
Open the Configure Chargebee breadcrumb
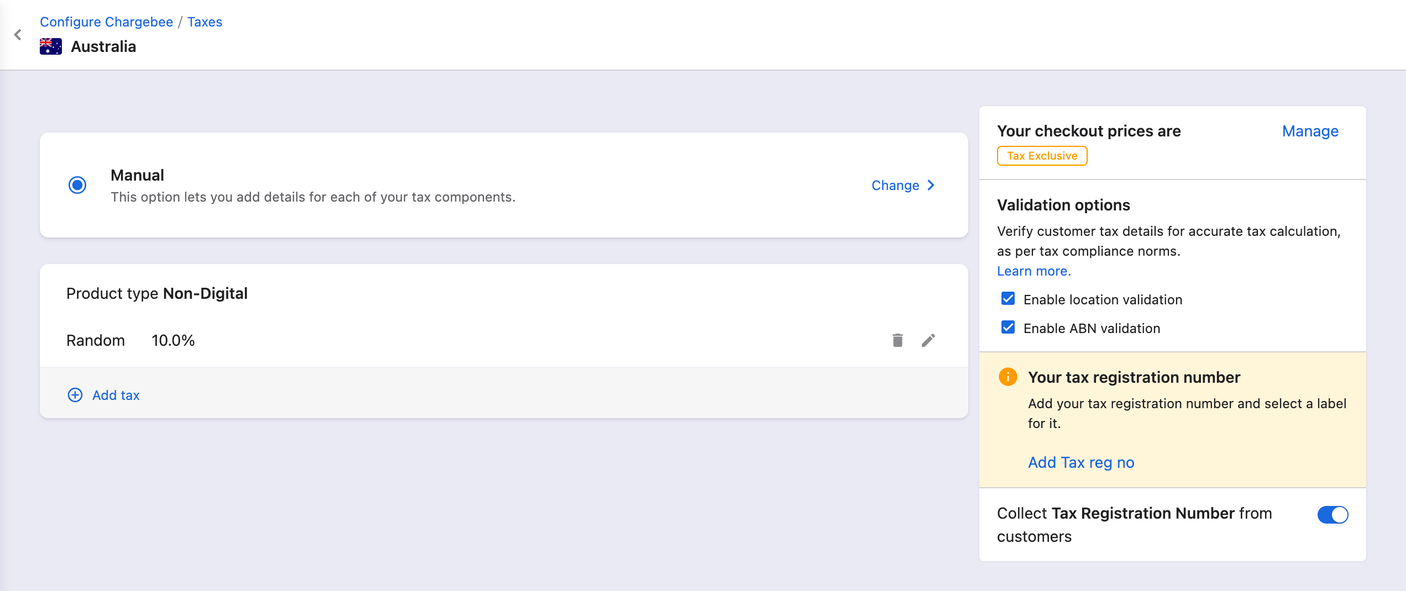pyautogui.click(x=106, y=22)
